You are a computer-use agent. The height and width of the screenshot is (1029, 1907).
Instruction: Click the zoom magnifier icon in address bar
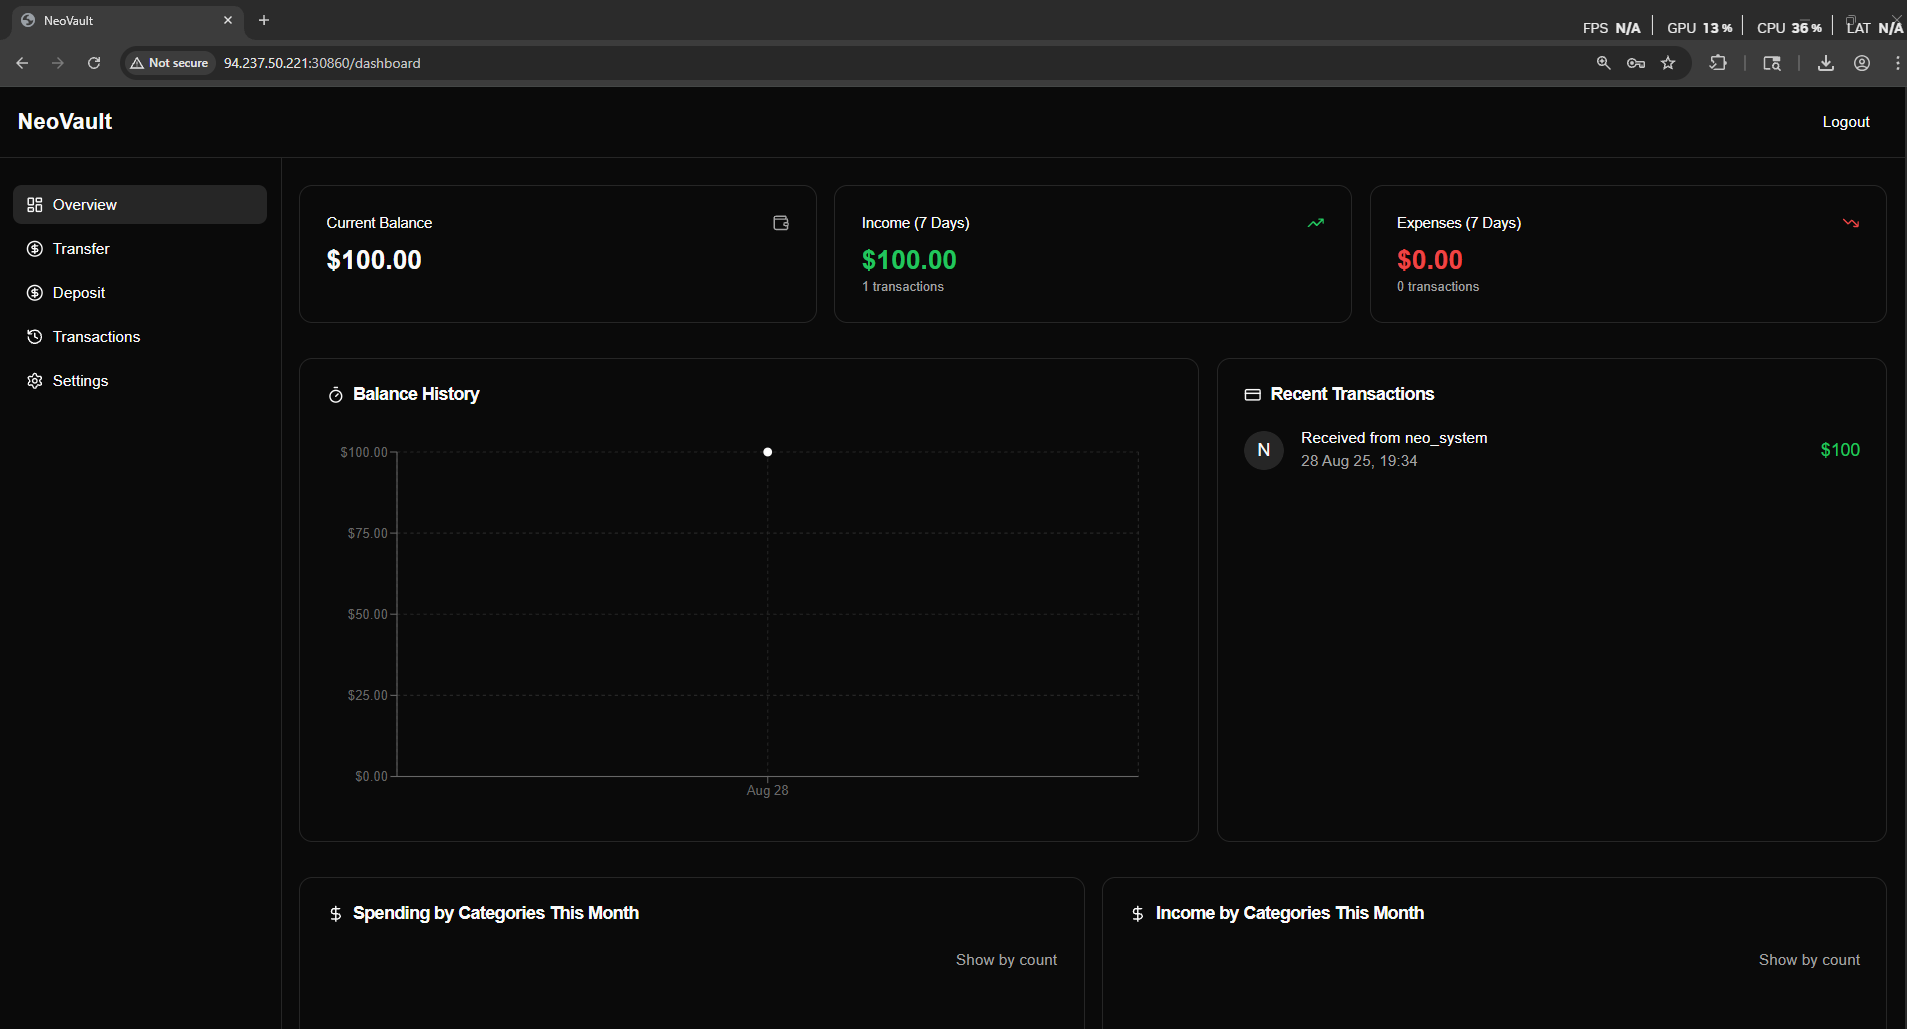1604,63
